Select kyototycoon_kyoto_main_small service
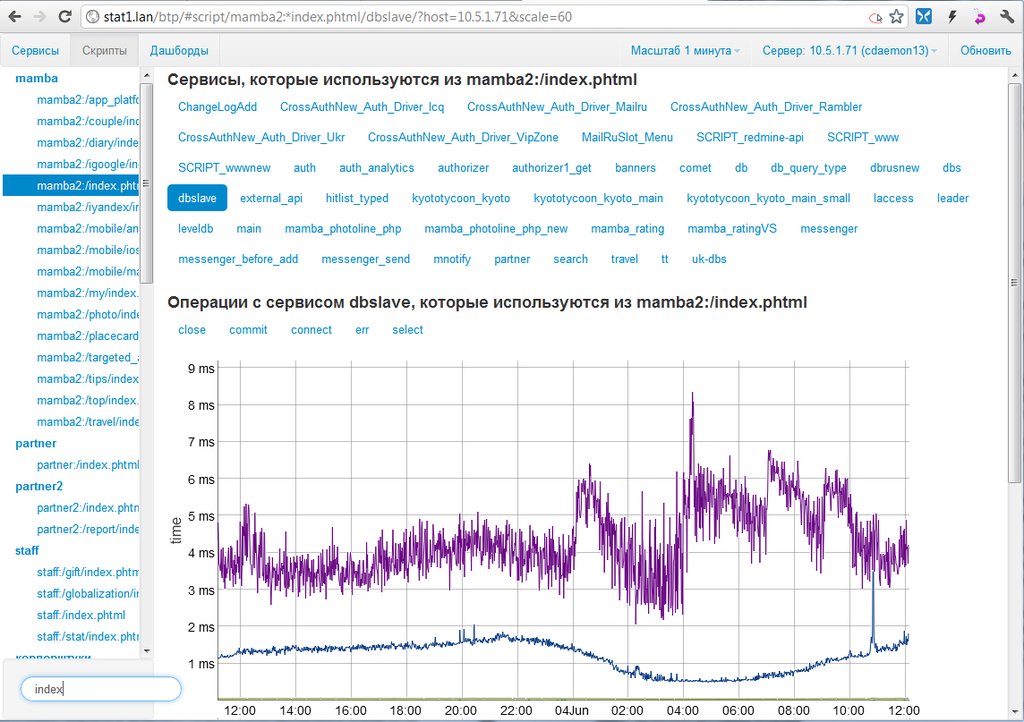The width and height of the screenshot is (1024, 722). click(768, 198)
